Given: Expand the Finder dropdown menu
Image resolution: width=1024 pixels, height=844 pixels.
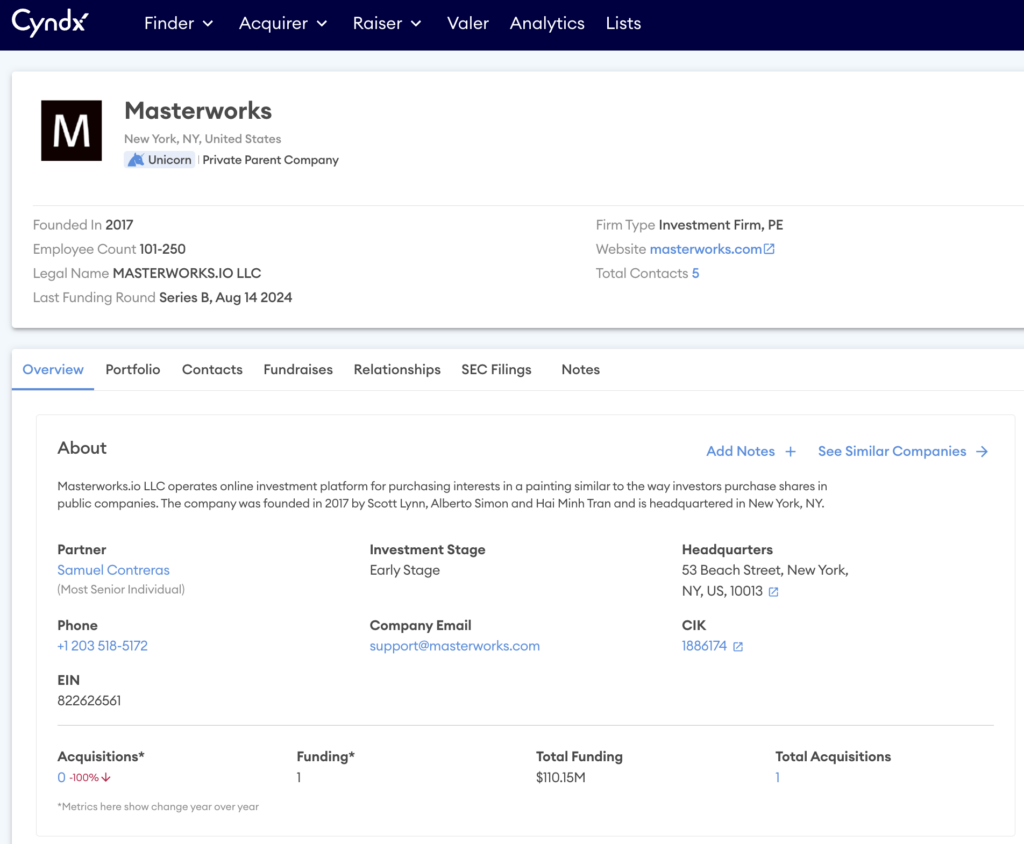Looking at the screenshot, I should (x=178, y=24).
